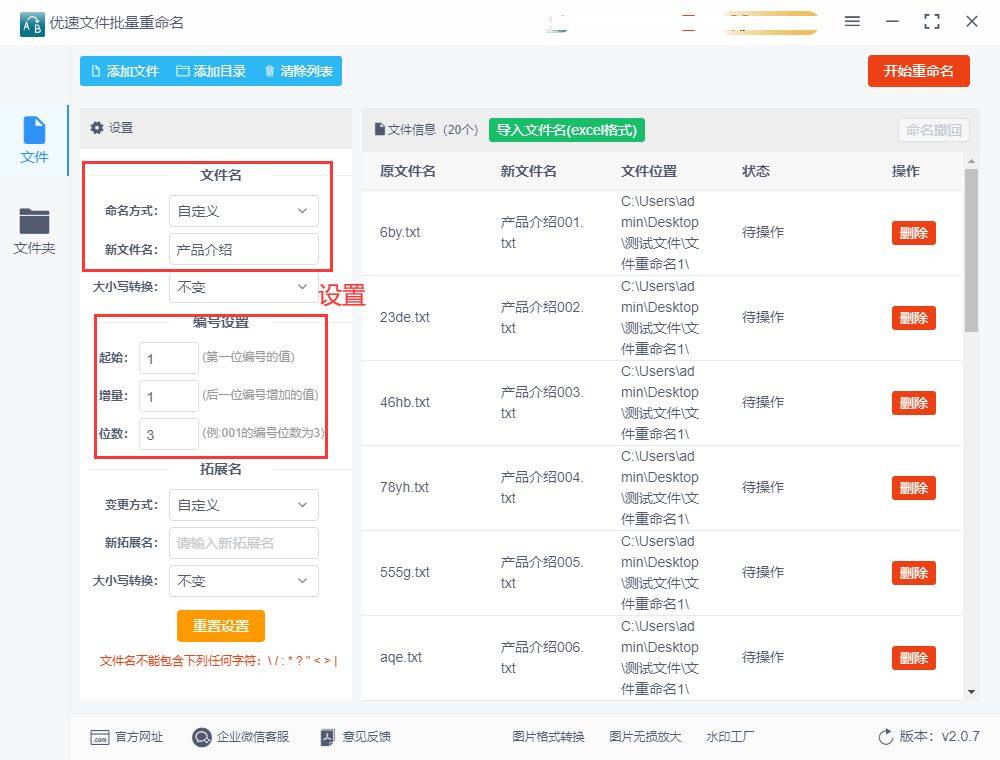Image resolution: width=1000 pixels, height=760 pixels.
Task: Open the hamburger menu icon
Action: (x=852, y=22)
